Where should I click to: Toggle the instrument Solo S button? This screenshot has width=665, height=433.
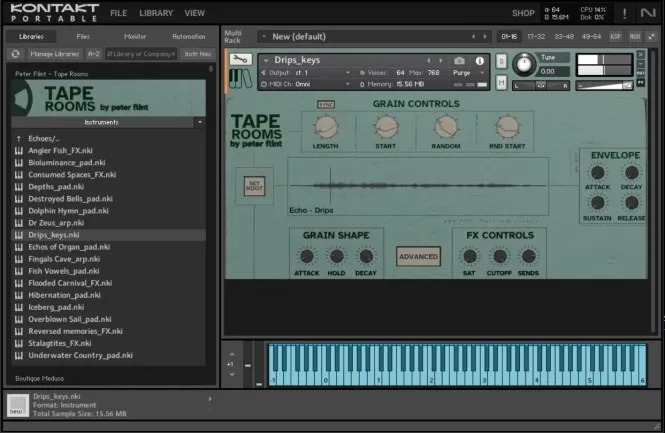[501, 61]
